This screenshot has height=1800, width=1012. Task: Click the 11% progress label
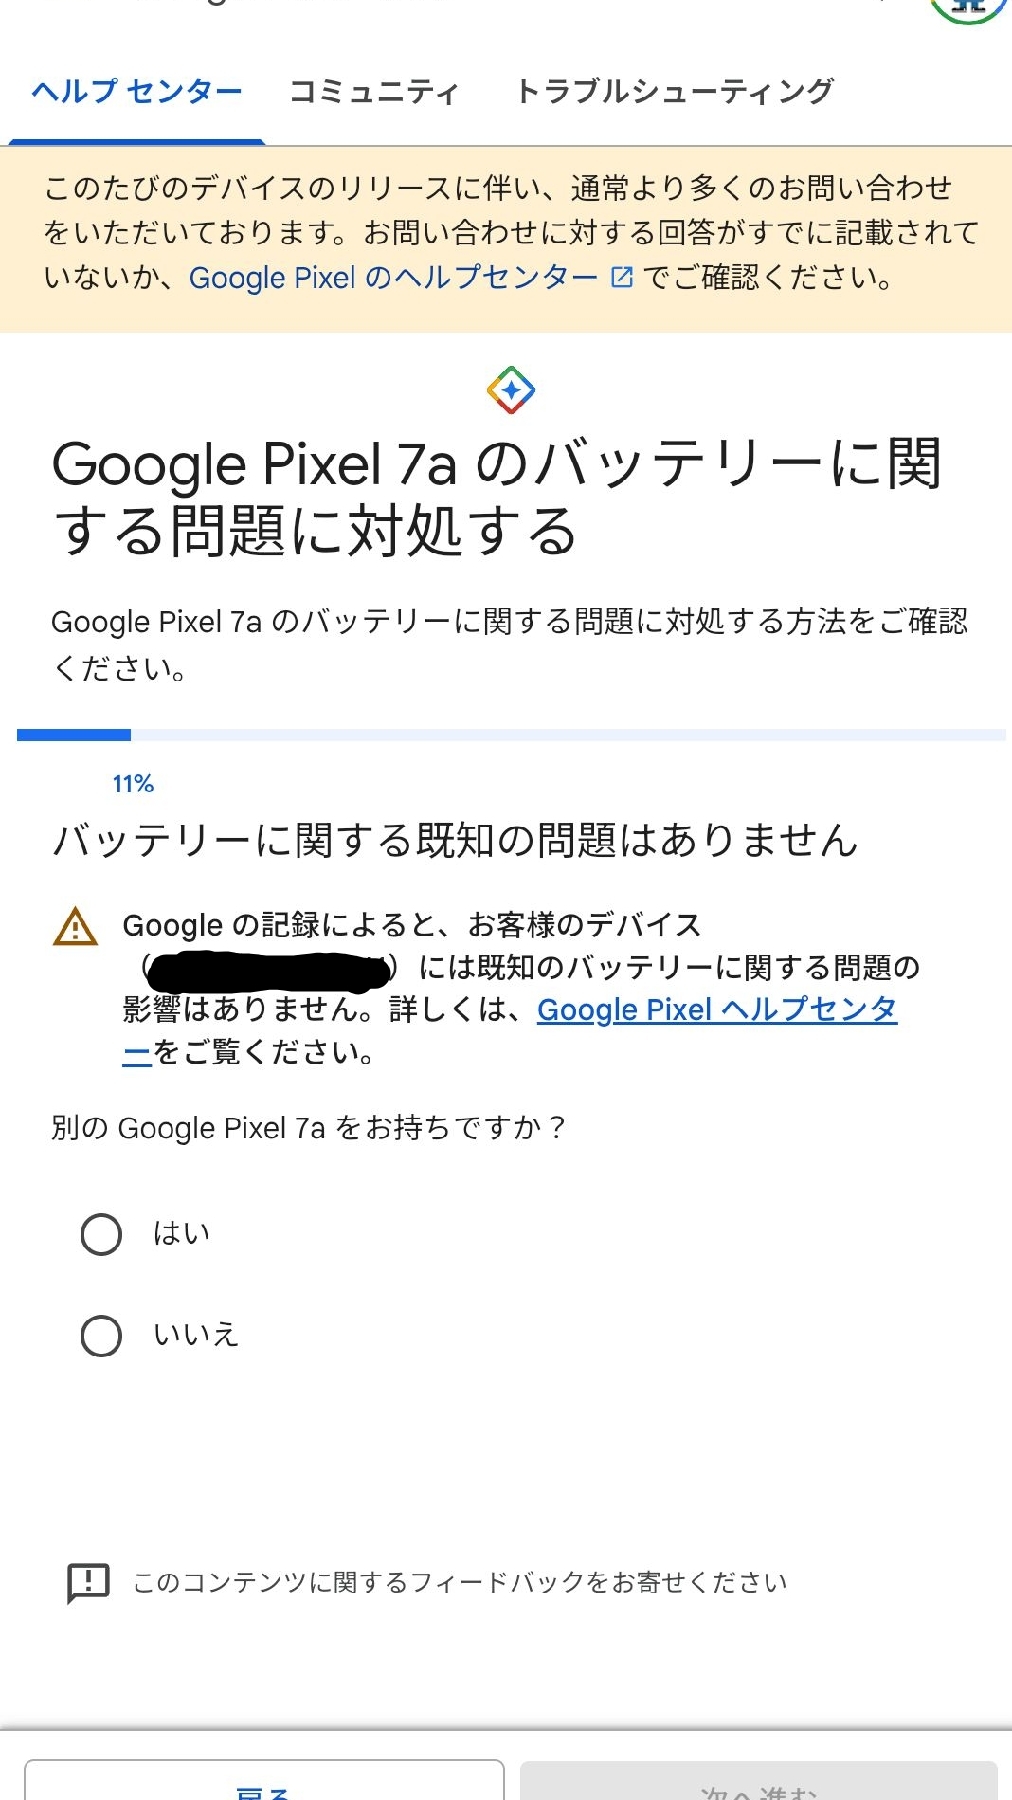click(133, 784)
